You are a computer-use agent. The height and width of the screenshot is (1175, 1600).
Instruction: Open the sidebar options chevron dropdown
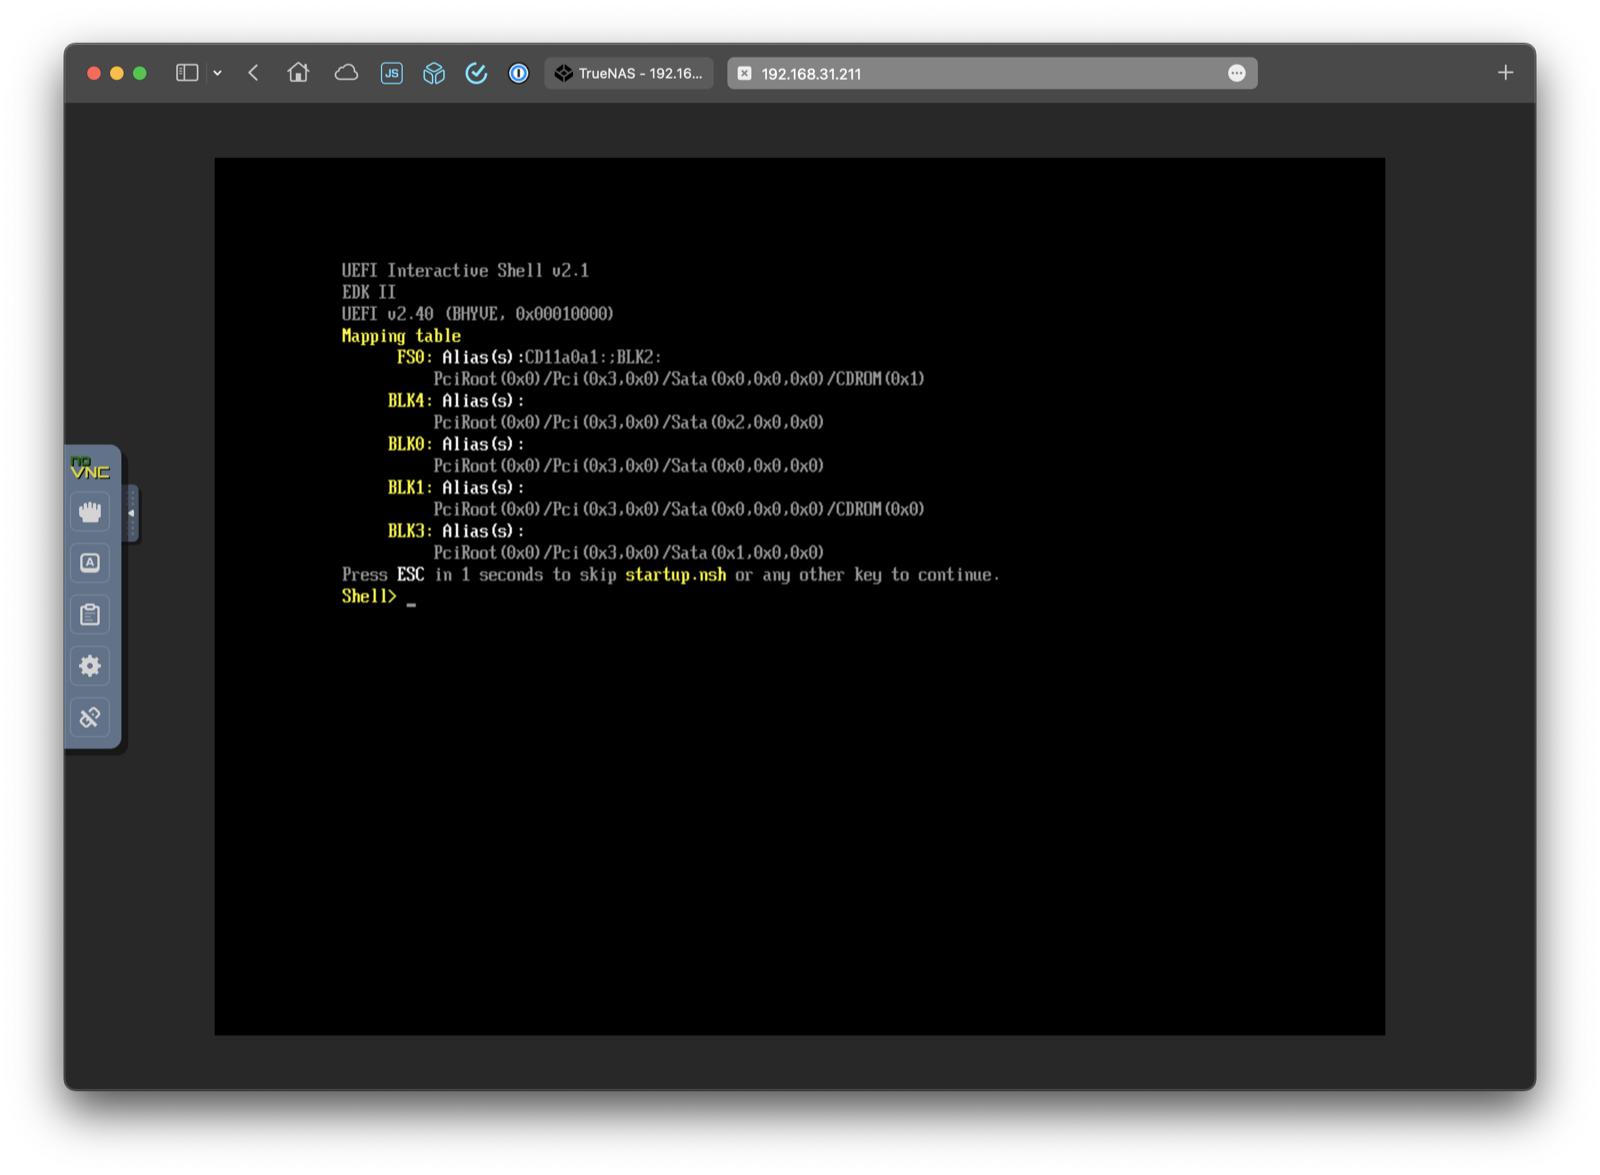click(215, 73)
